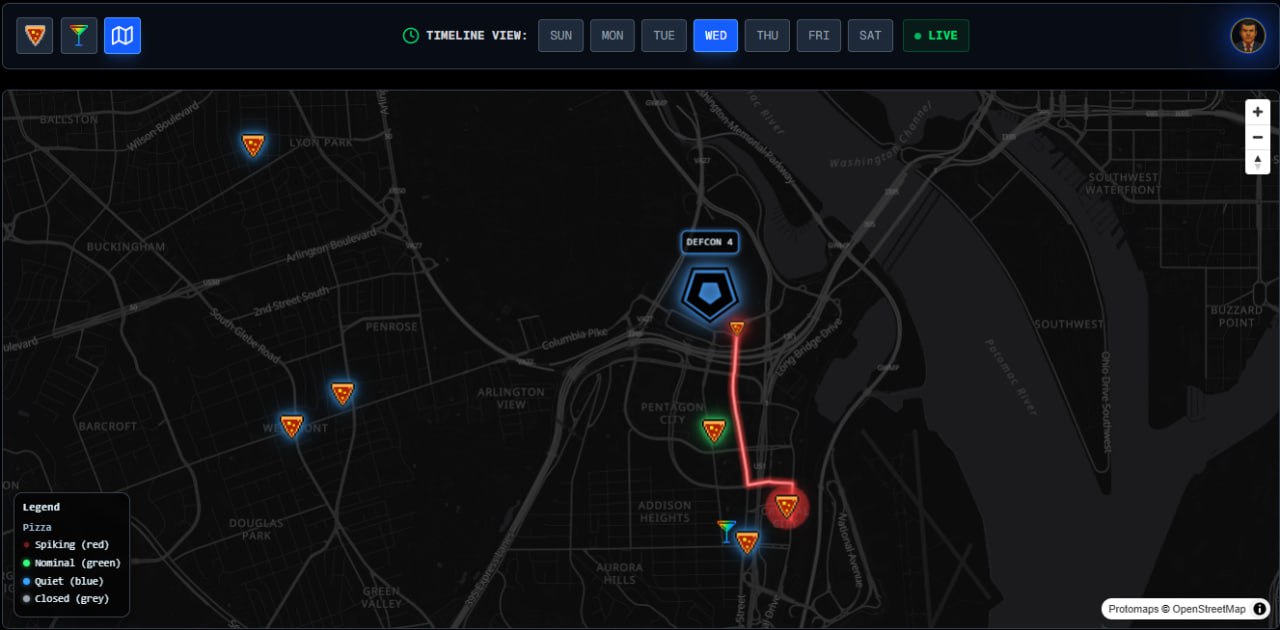Switch timeline to SUN
The image size is (1280, 630).
561,36
